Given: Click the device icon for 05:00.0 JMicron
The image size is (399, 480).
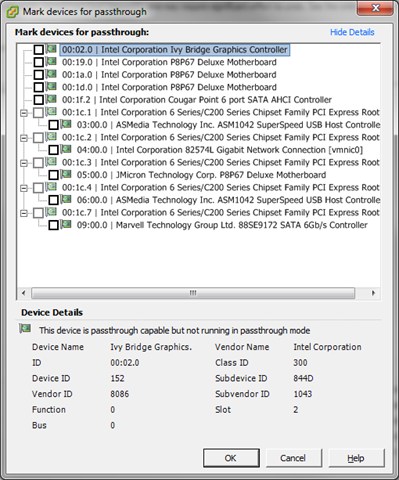Looking at the screenshot, I should click(66, 174).
